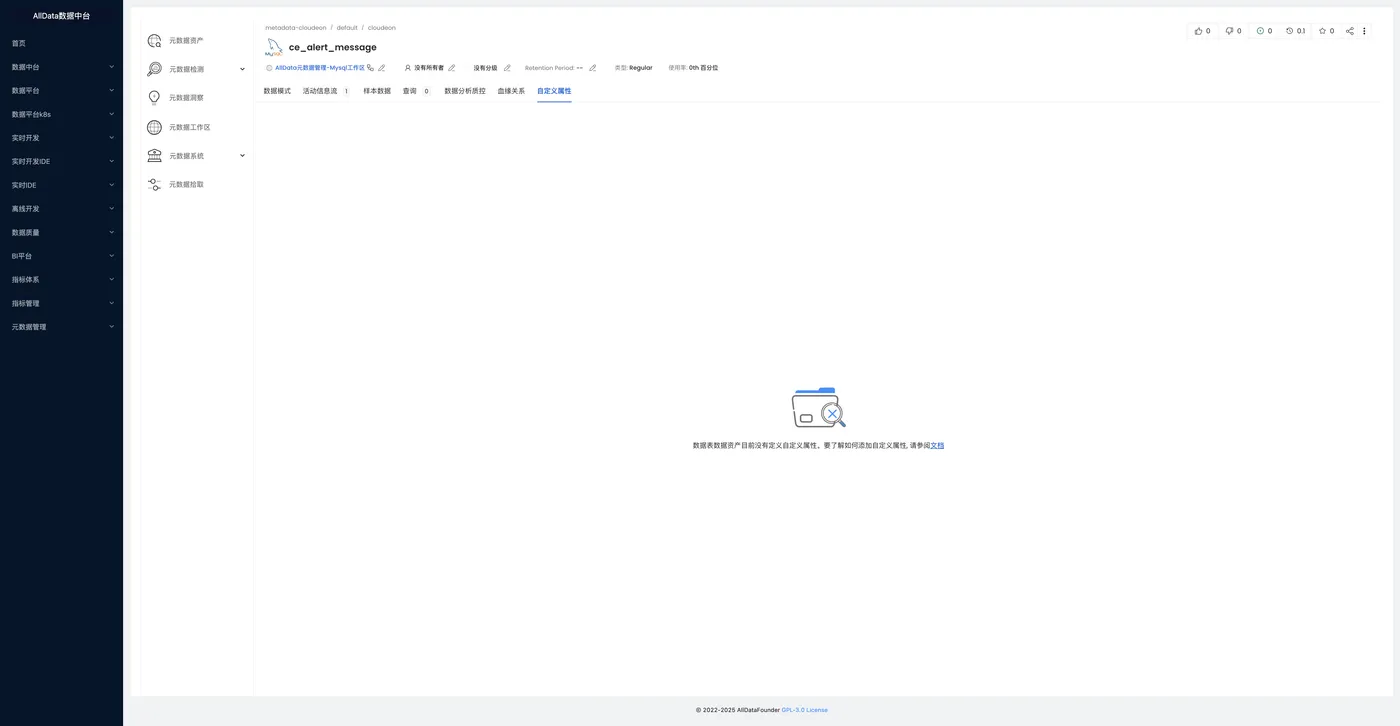This screenshot has height=726, width=1400.
Task: Click the 元数据检测 magnifier icon
Action: [x=154, y=69]
